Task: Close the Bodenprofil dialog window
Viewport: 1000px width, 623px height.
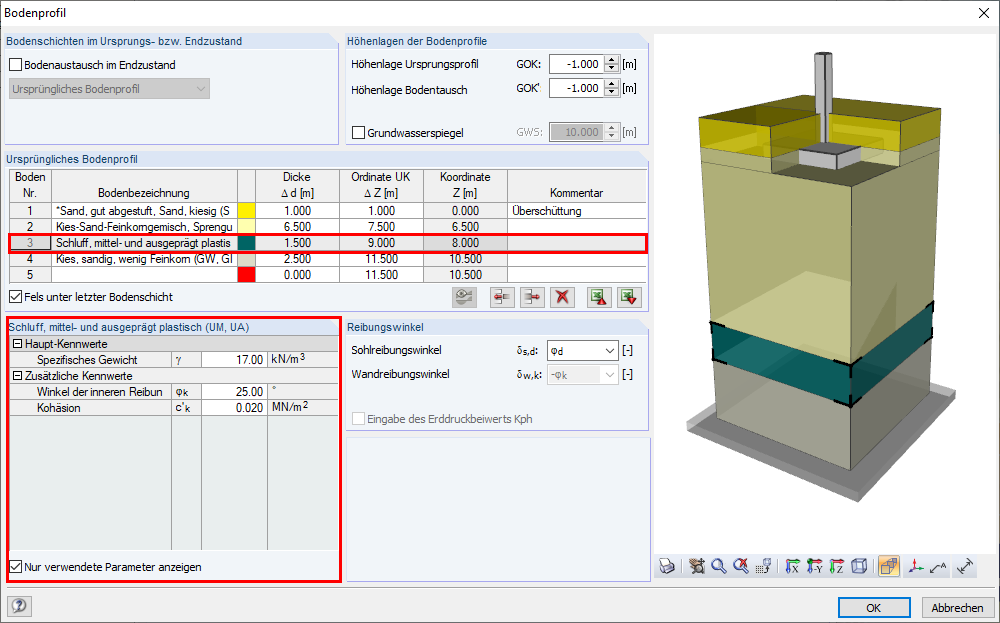Action: click(984, 13)
